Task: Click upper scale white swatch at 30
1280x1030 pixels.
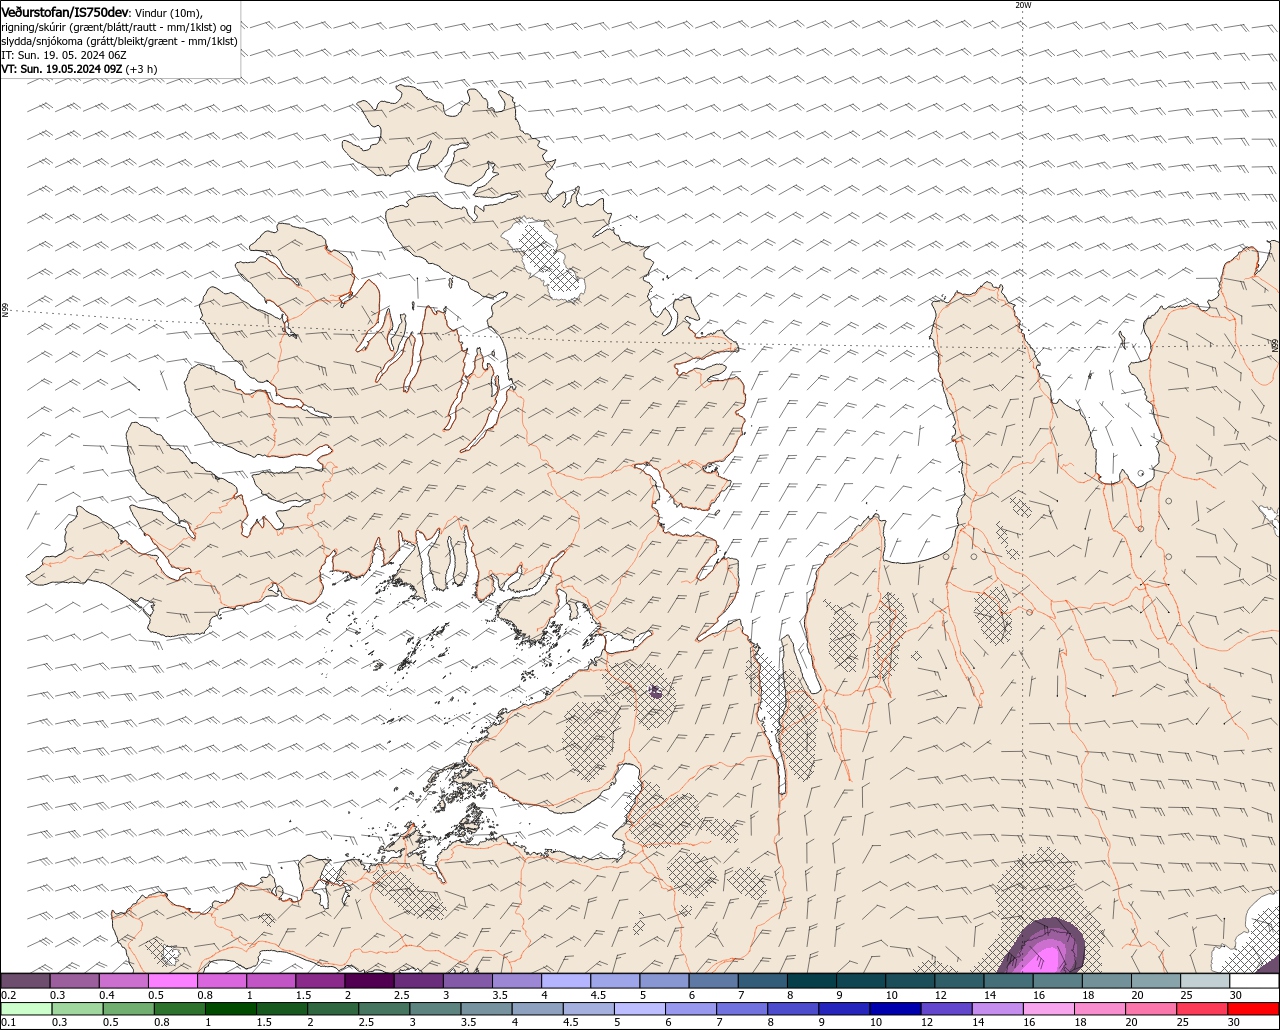Action: 1254,981
